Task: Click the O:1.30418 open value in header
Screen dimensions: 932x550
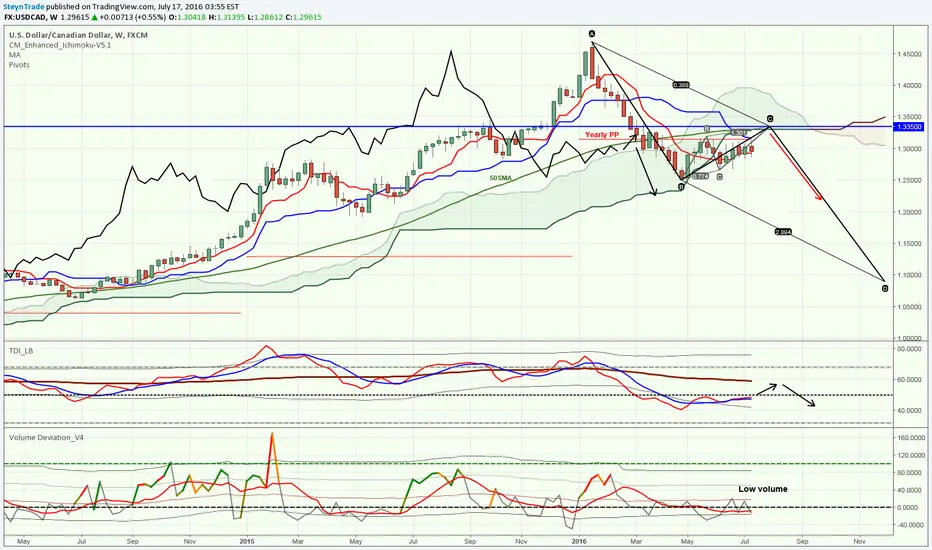Action: (187, 17)
